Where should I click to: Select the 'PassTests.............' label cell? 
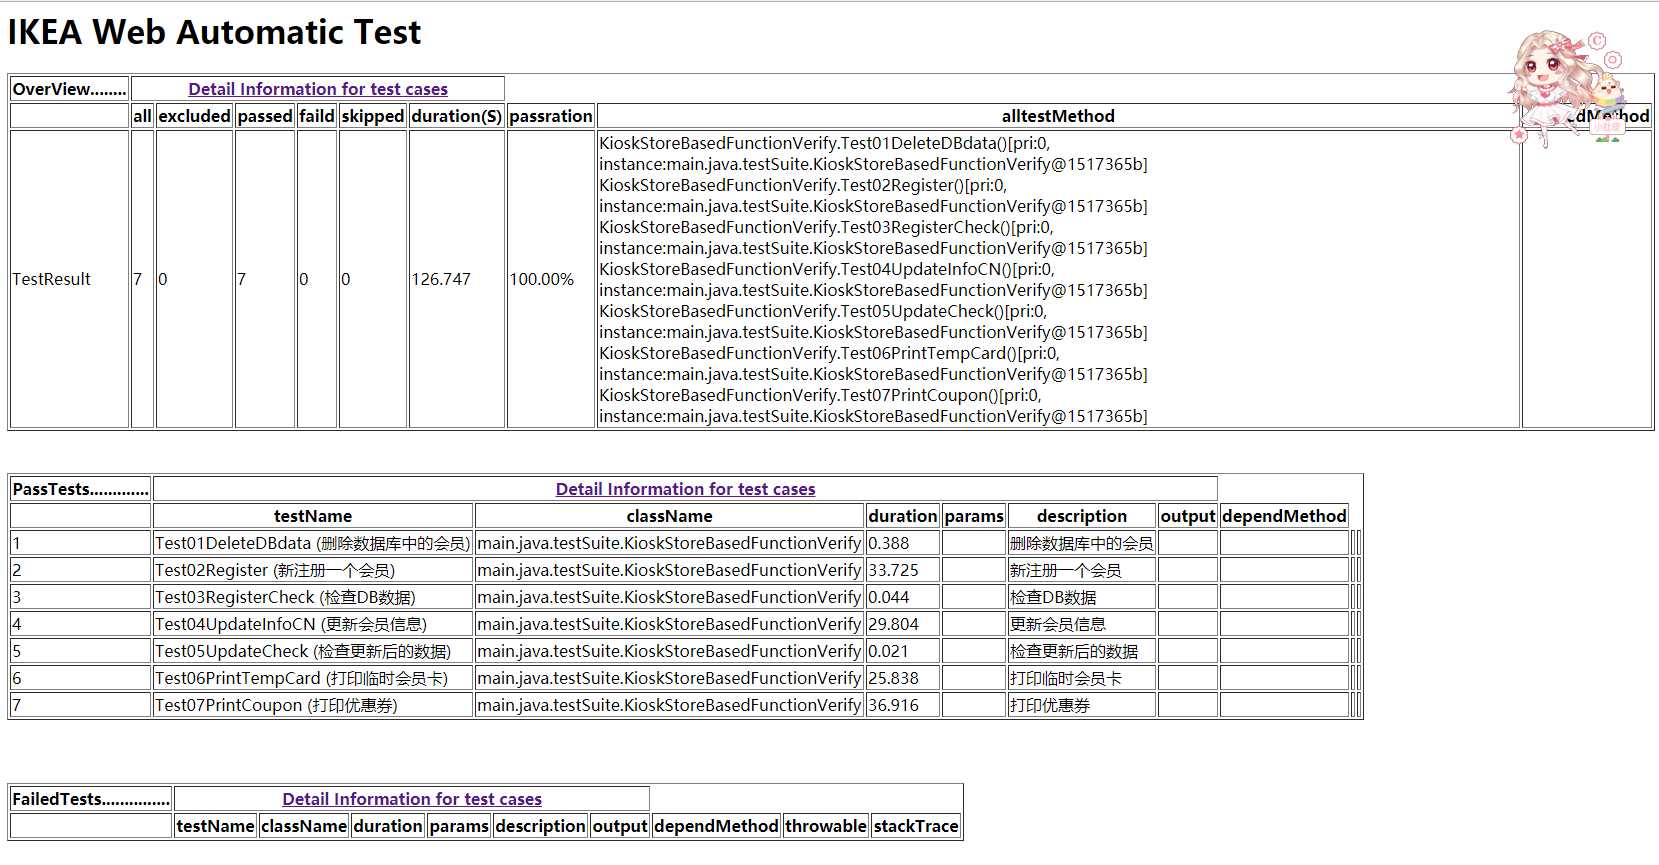point(80,489)
